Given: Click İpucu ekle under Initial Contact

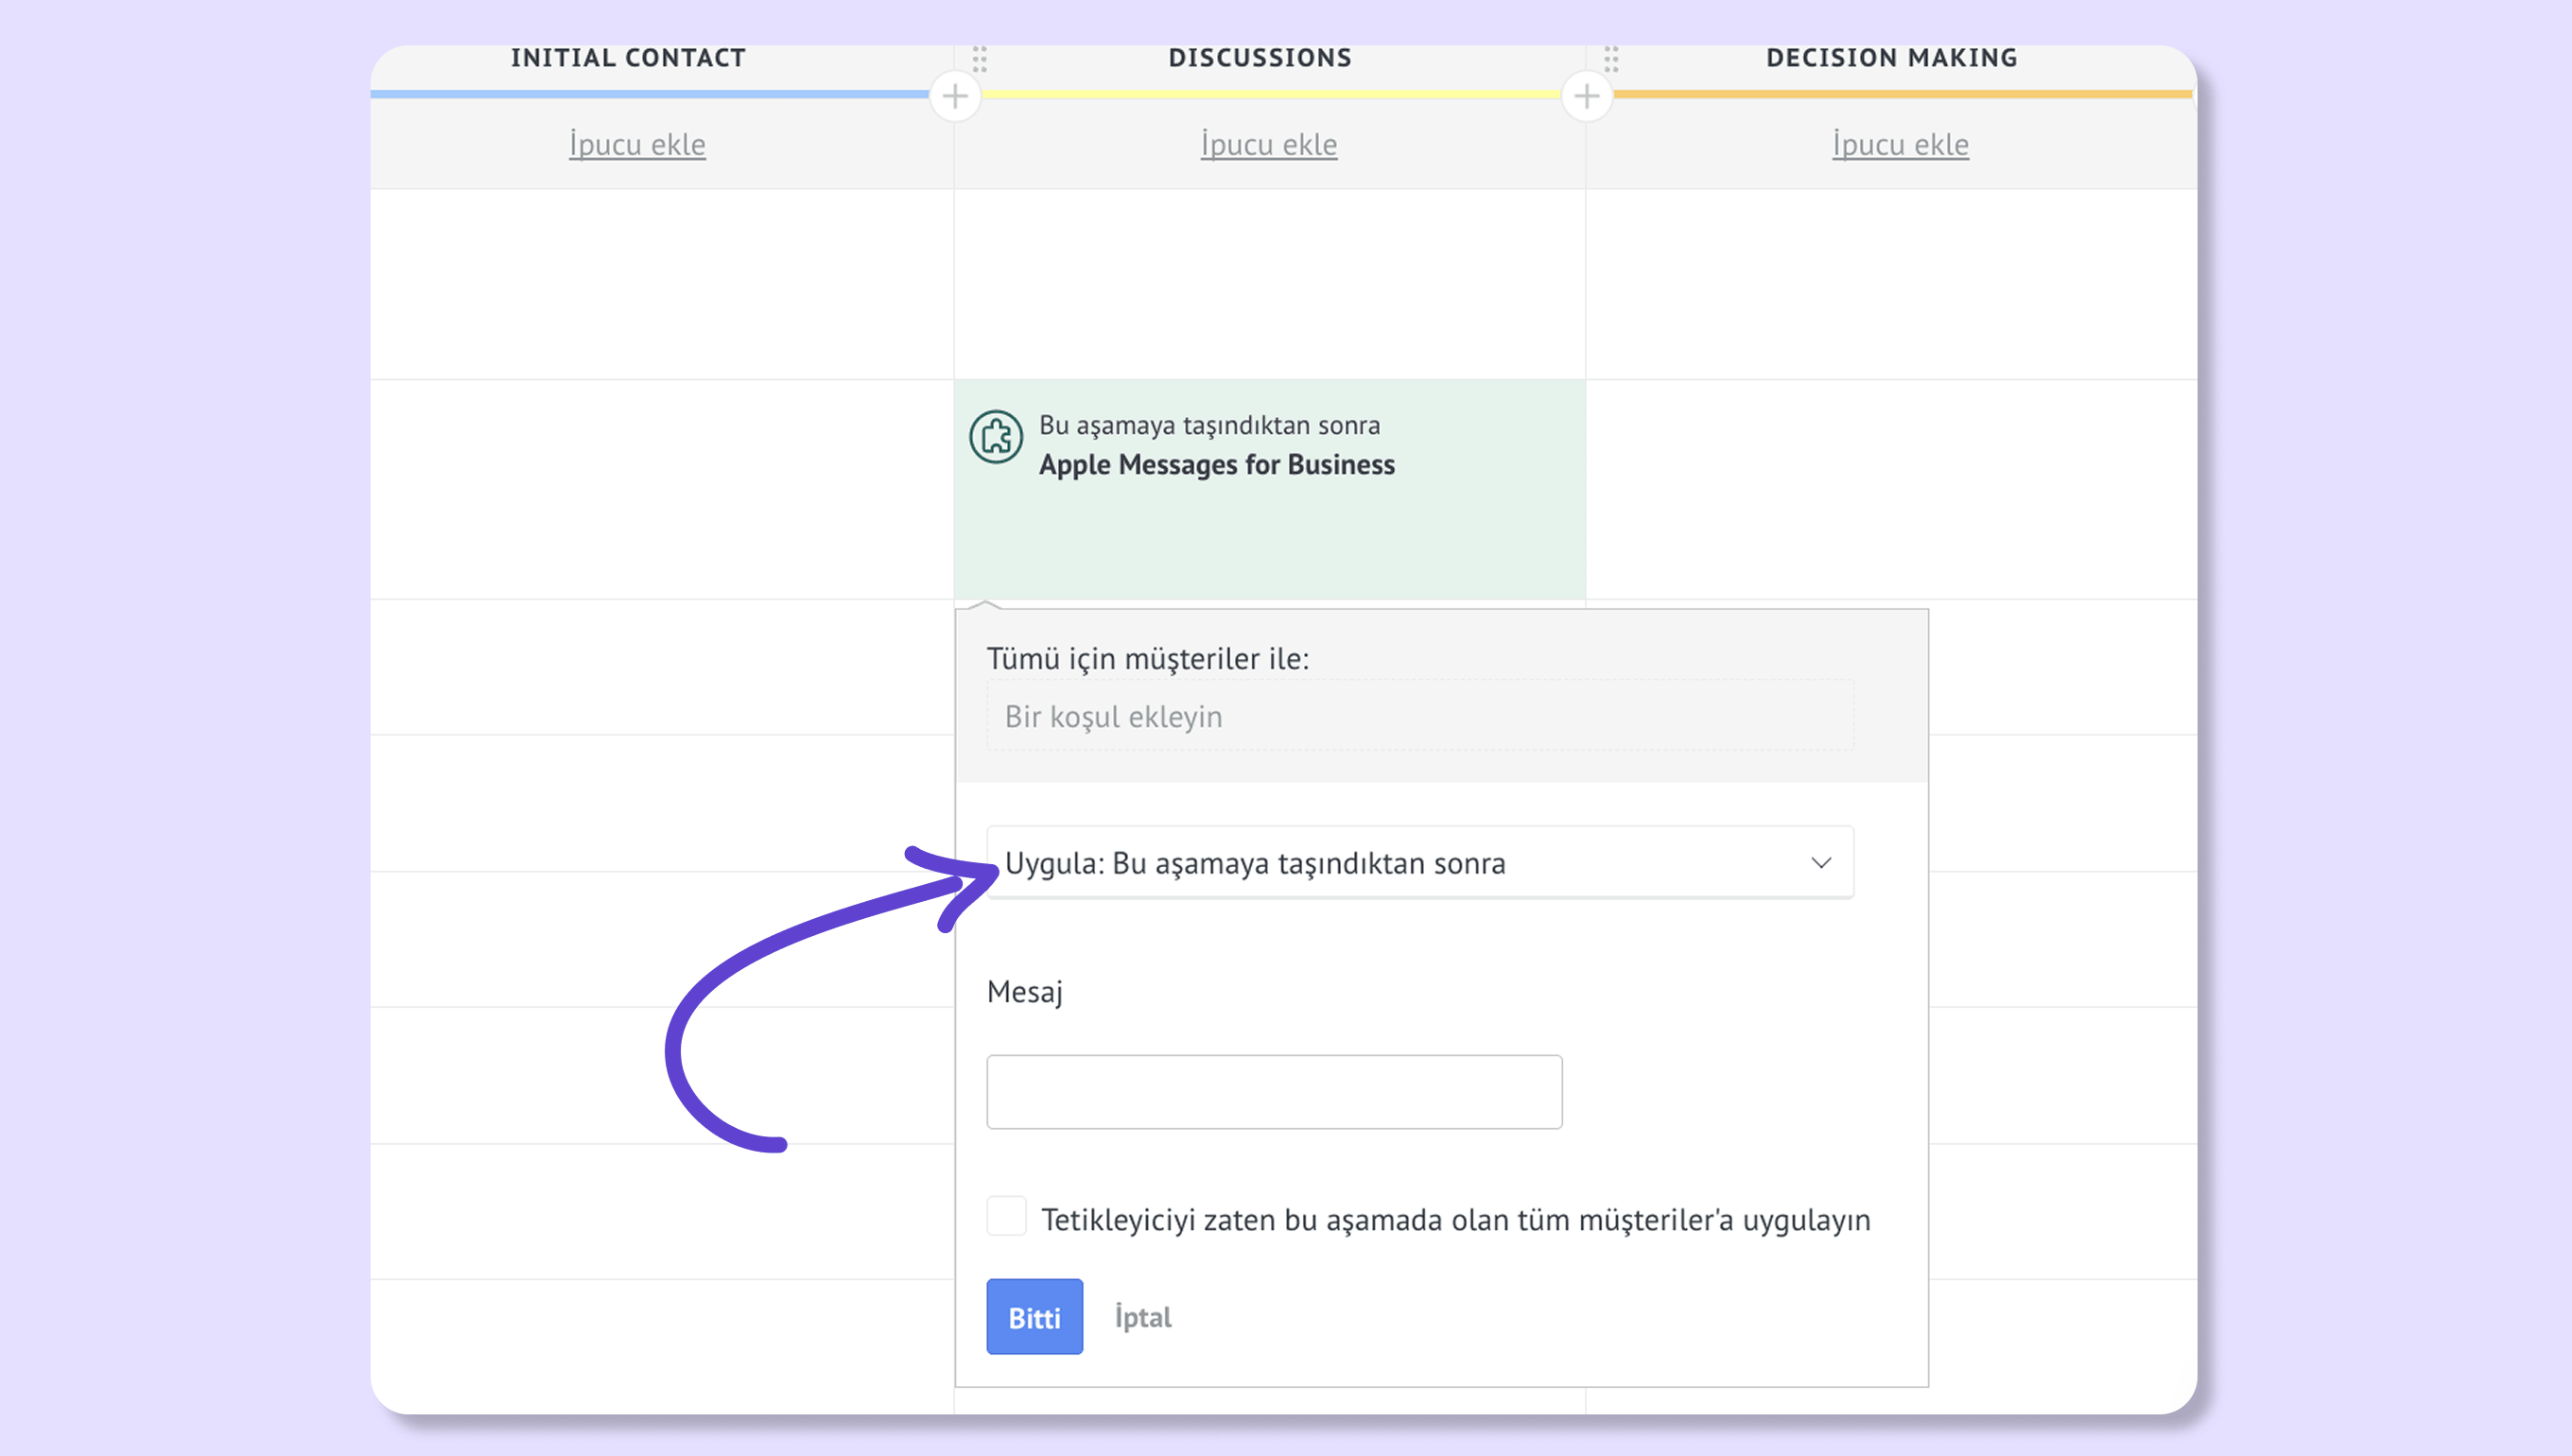Looking at the screenshot, I should point(637,145).
